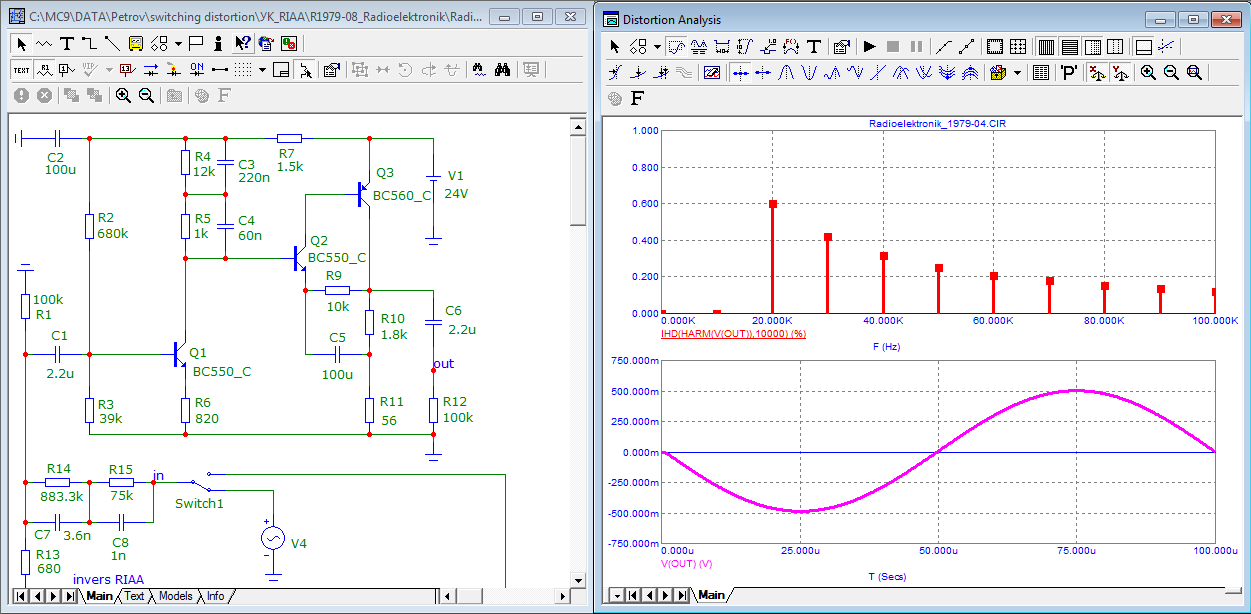Zoom in on the schematic

point(123,95)
